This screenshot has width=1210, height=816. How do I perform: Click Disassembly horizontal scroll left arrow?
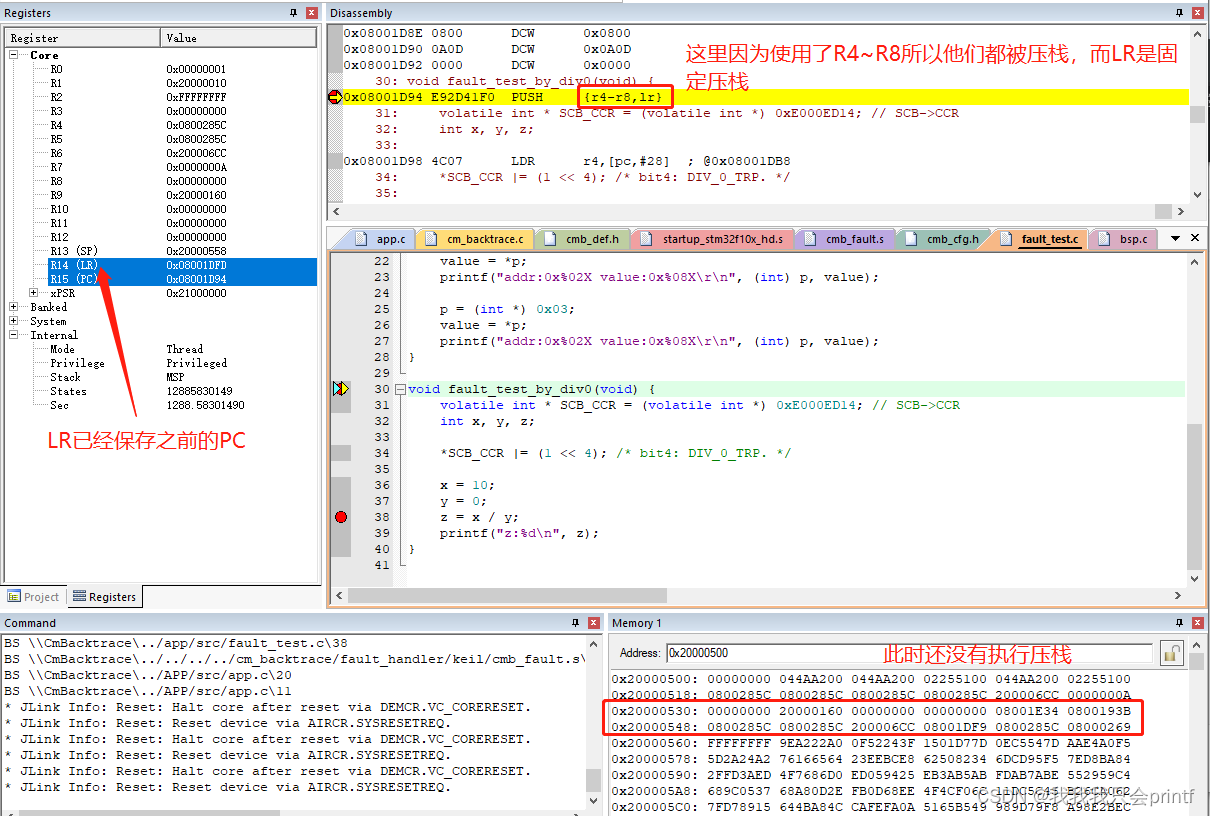pos(336,211)
